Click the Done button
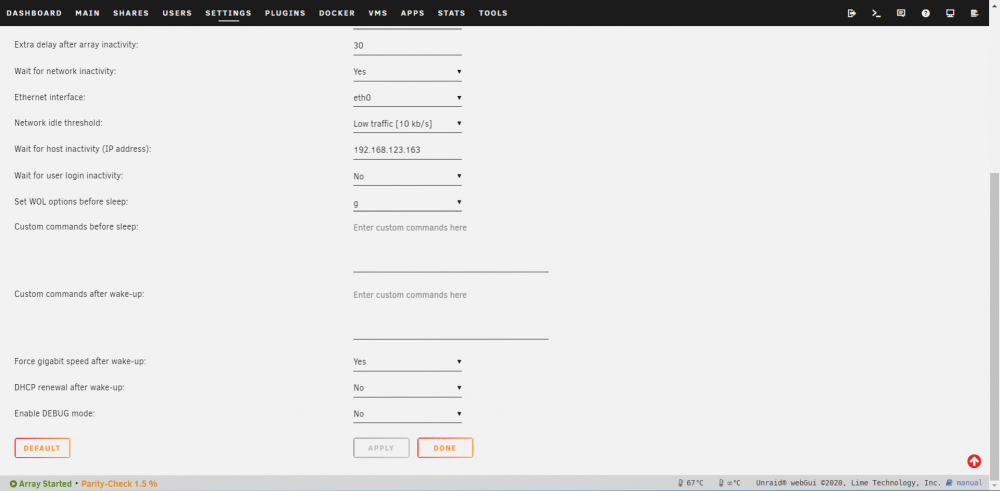The width and height of the screenshot is (1000, 491). pos(445,448)
